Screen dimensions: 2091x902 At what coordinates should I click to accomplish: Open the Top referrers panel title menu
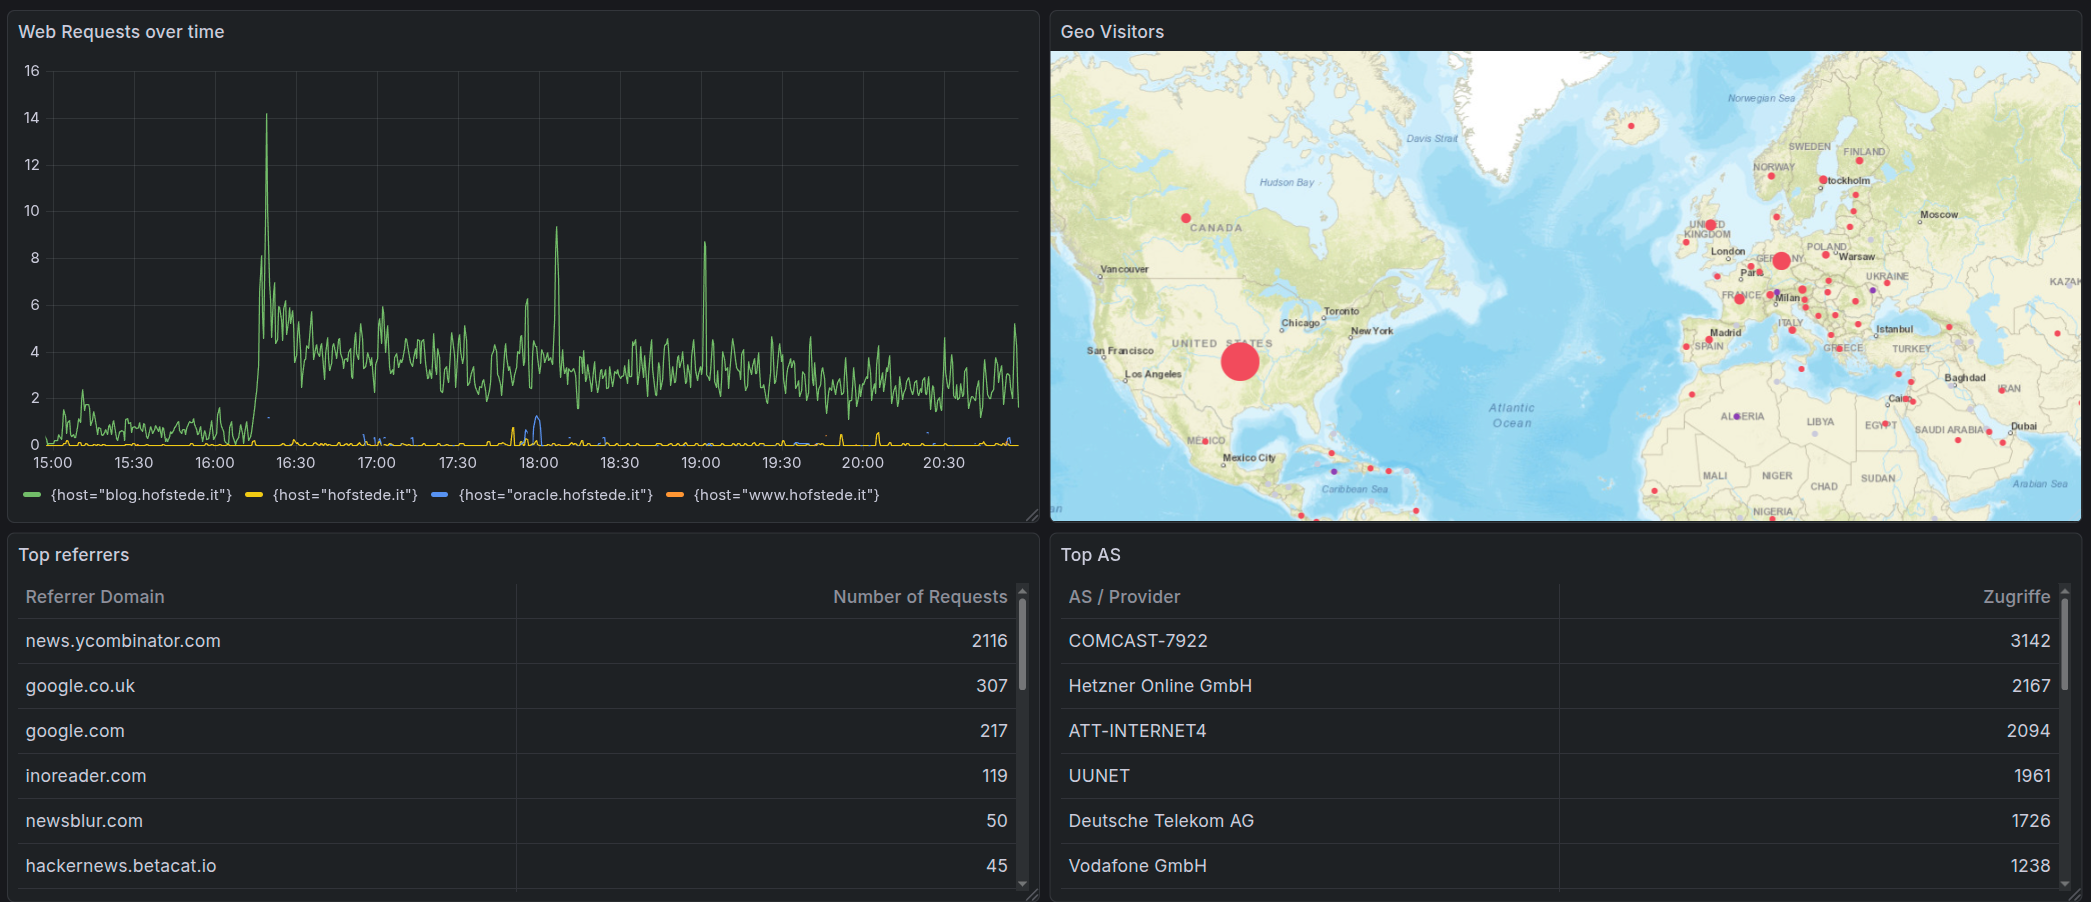[x=74, y=555]
